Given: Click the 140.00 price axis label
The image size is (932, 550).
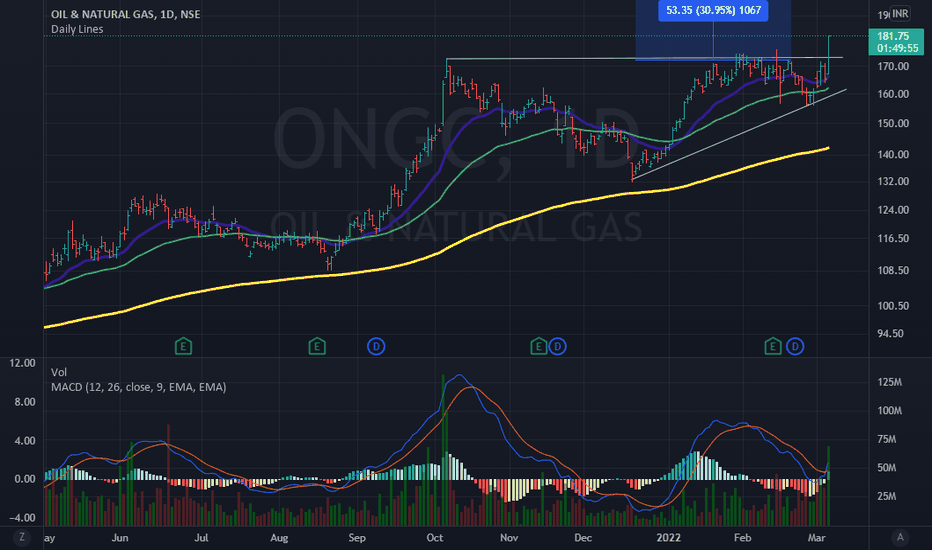Looking at the screenshot, I should tap(893, 154).
